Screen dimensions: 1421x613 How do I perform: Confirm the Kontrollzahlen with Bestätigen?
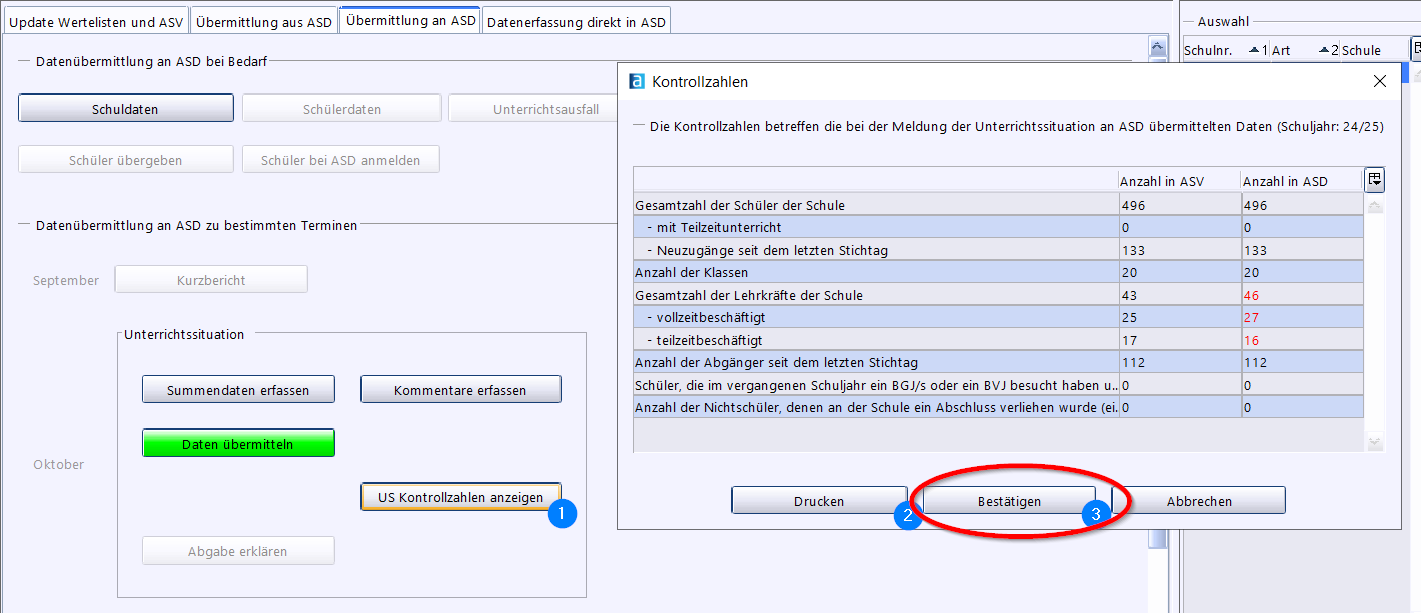(x=1009, y=501)
